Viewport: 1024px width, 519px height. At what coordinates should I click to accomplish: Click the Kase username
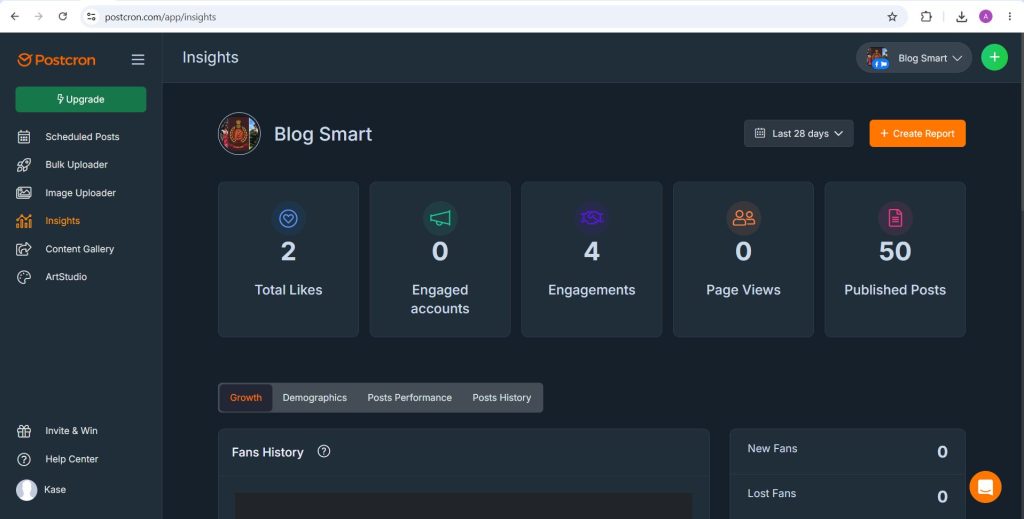click(55, 490)
